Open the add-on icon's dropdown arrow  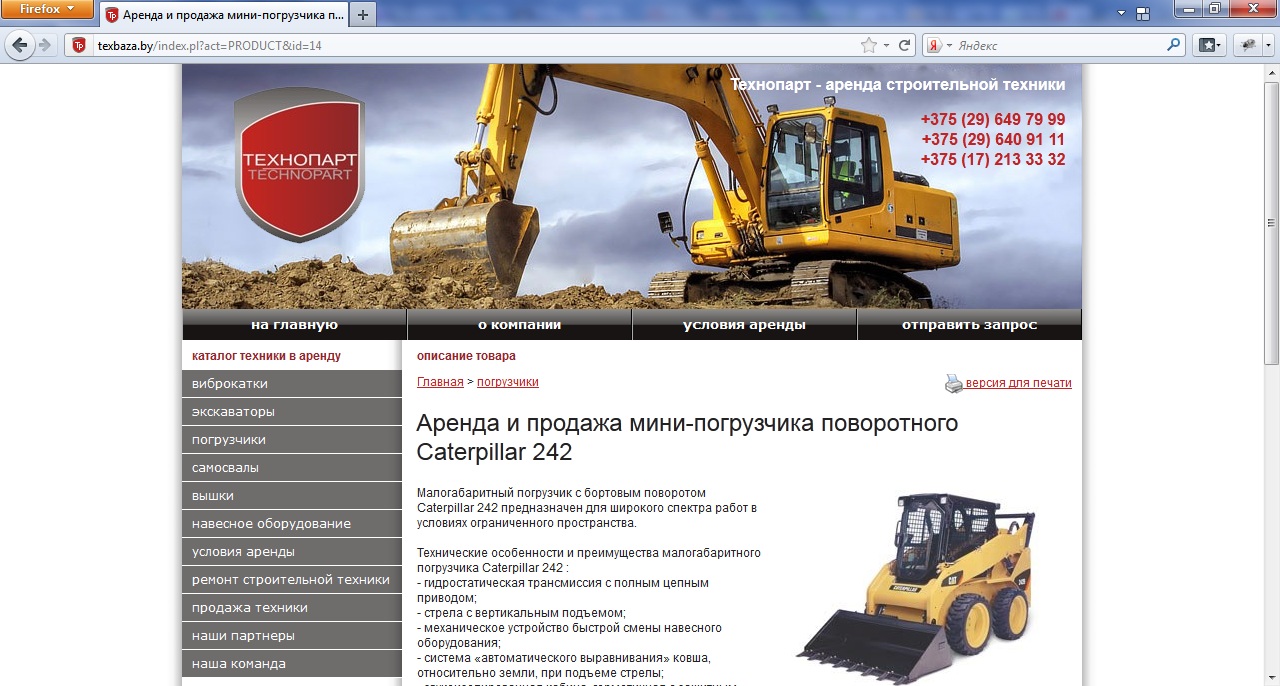pos(1269,45)
